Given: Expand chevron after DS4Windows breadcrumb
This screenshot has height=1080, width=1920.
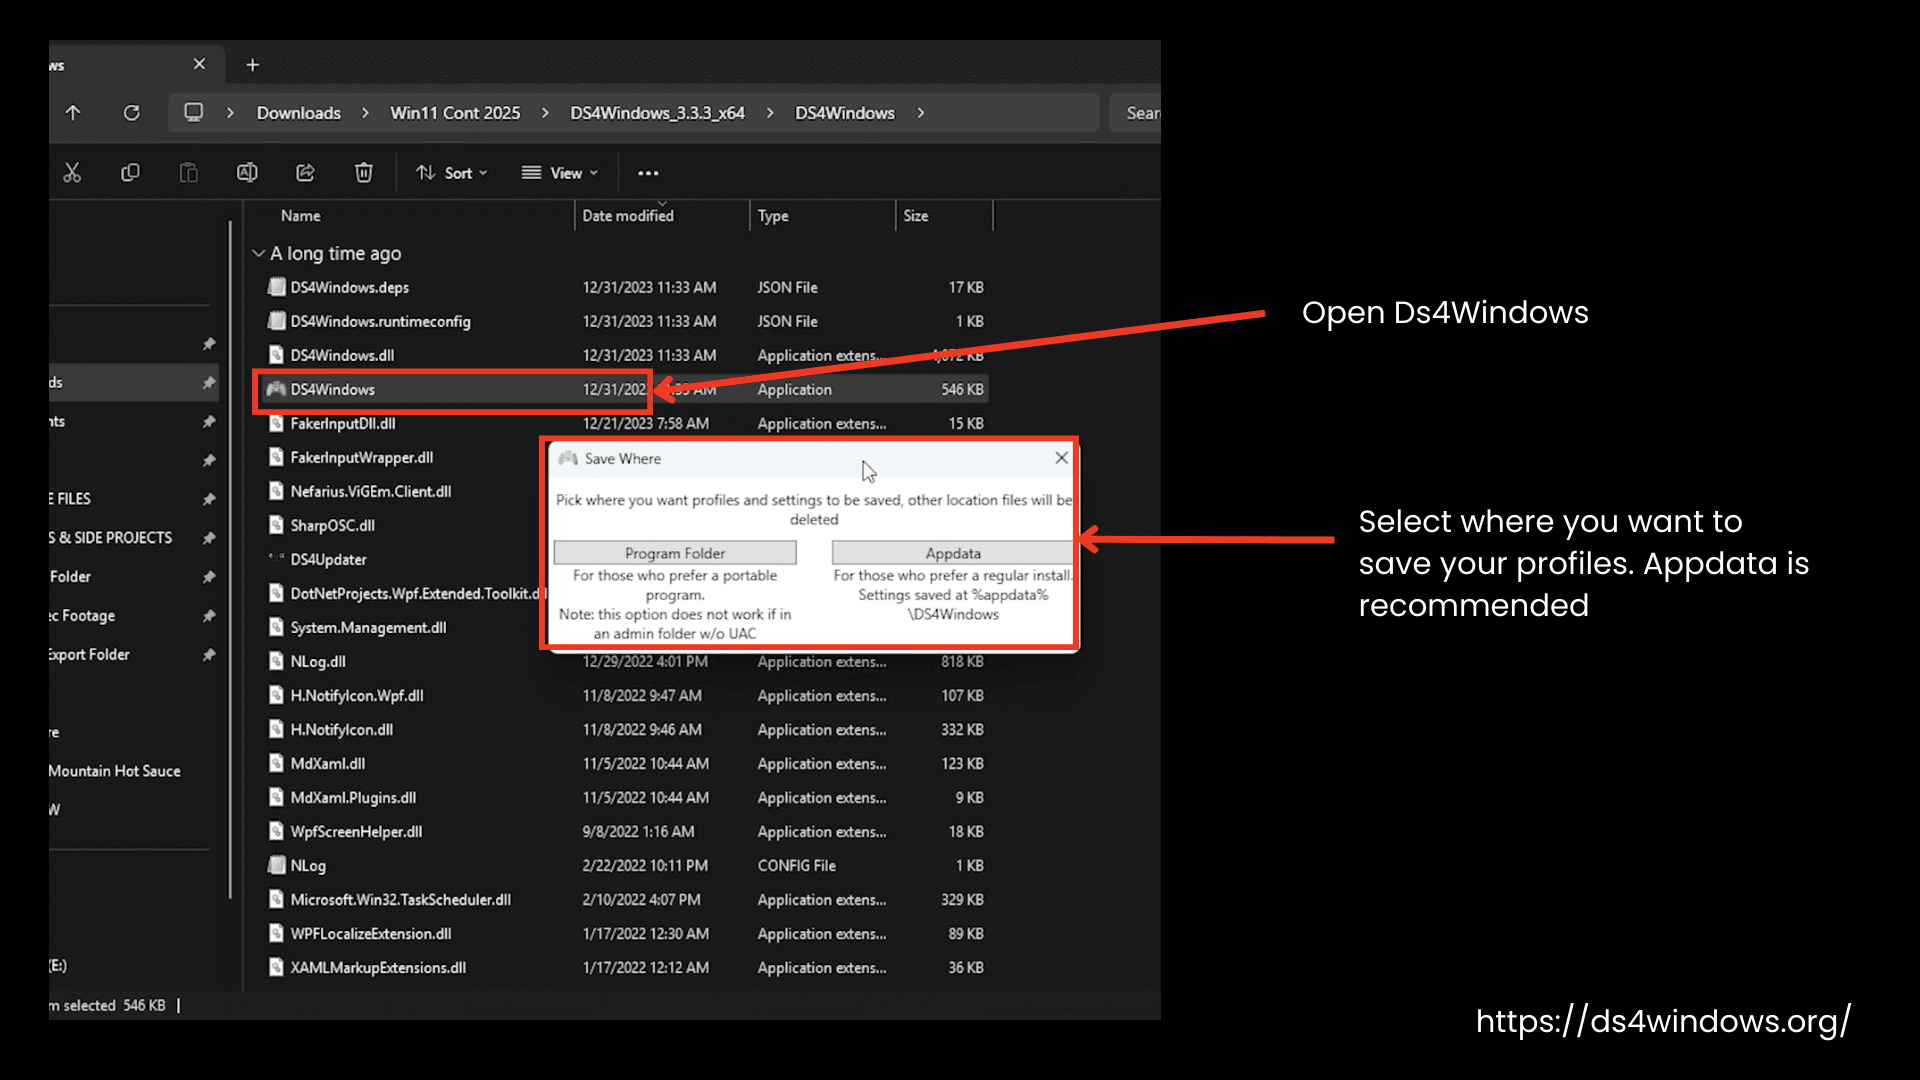Looking at the screenshot, I should click(x=920, y=113).
